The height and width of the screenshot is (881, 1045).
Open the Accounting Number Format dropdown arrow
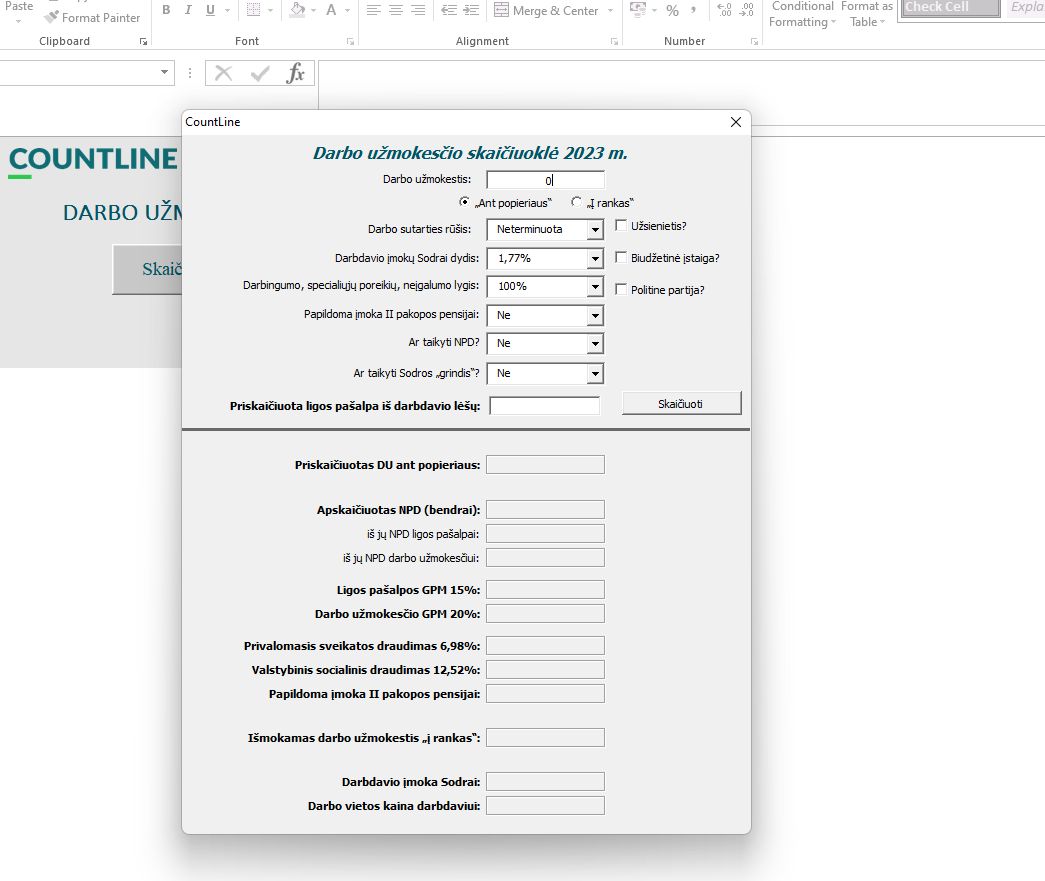coord(654,11)
